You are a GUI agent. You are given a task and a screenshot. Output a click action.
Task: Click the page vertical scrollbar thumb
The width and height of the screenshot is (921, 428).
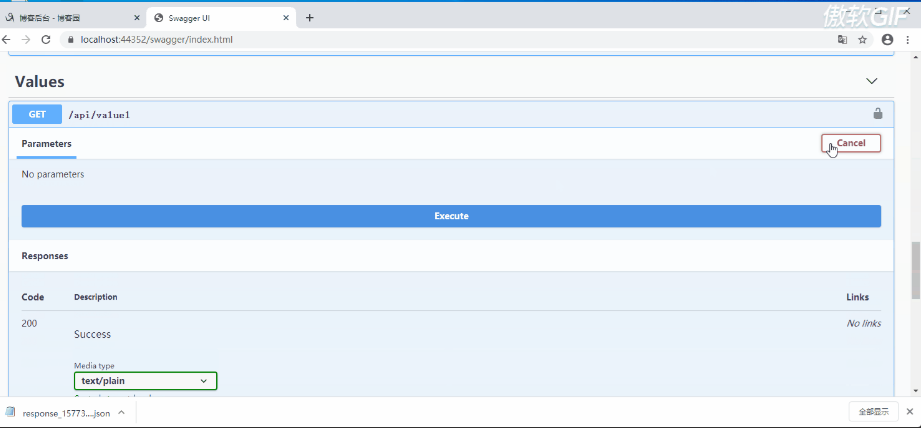tap(915, 270)
